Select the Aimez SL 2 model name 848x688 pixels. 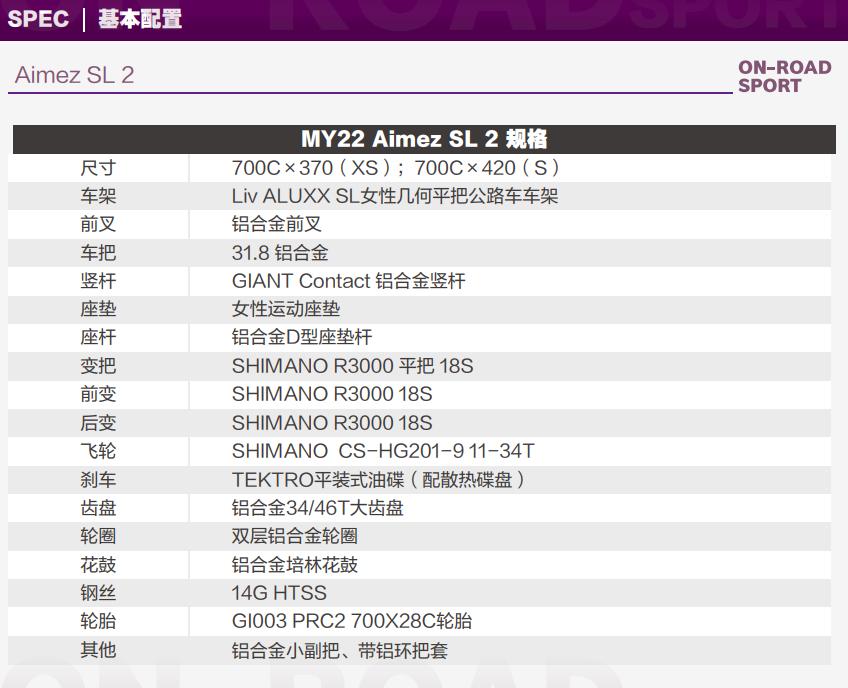(74, 75)
